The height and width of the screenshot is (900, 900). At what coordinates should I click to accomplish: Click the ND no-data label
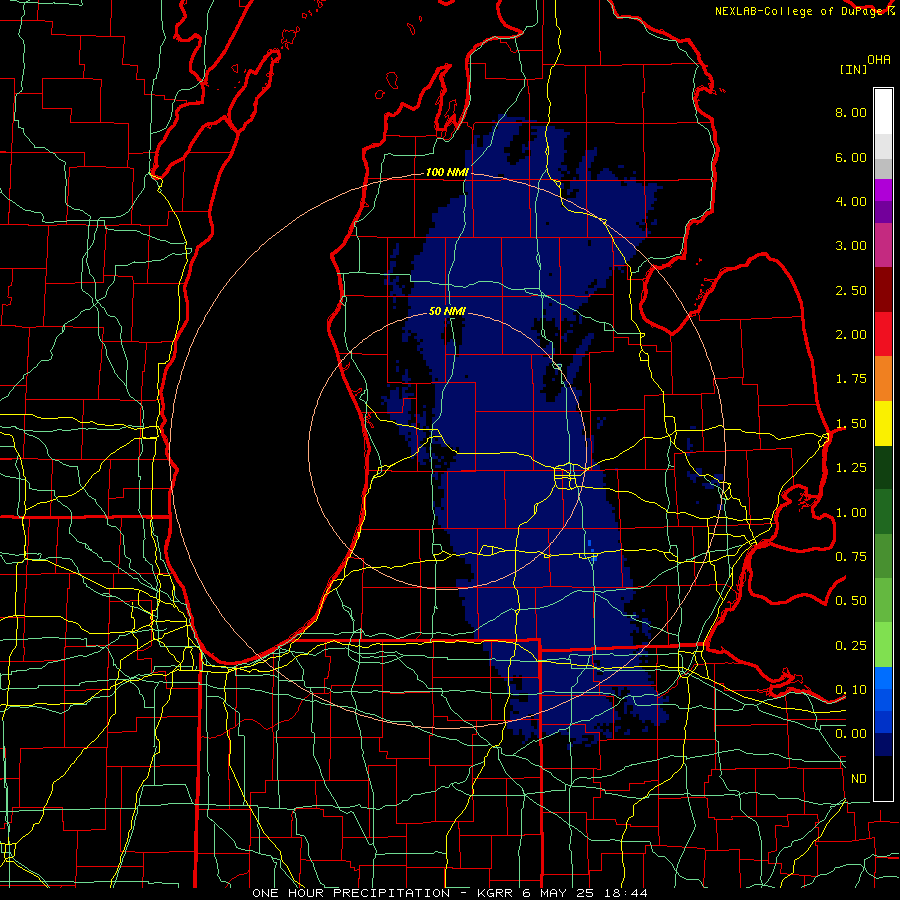pyautogui.click(x=859, y=779)
